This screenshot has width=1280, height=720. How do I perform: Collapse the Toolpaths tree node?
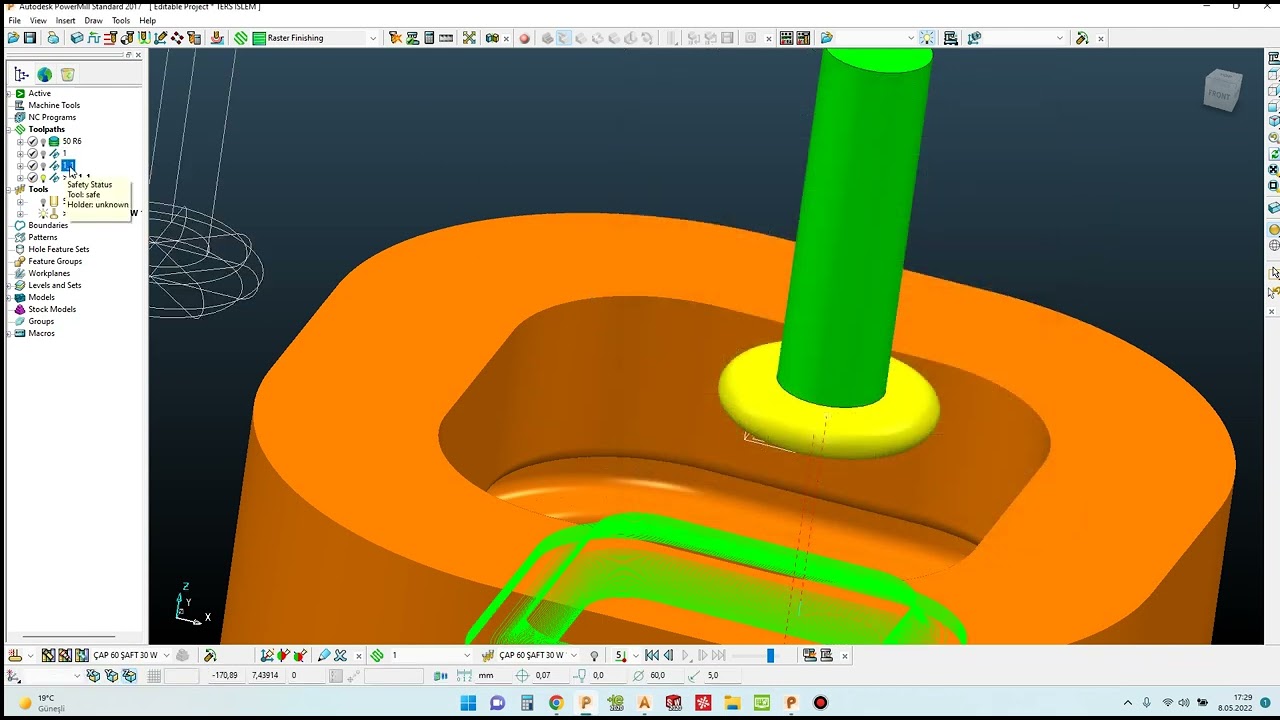[x=9, y=129]
